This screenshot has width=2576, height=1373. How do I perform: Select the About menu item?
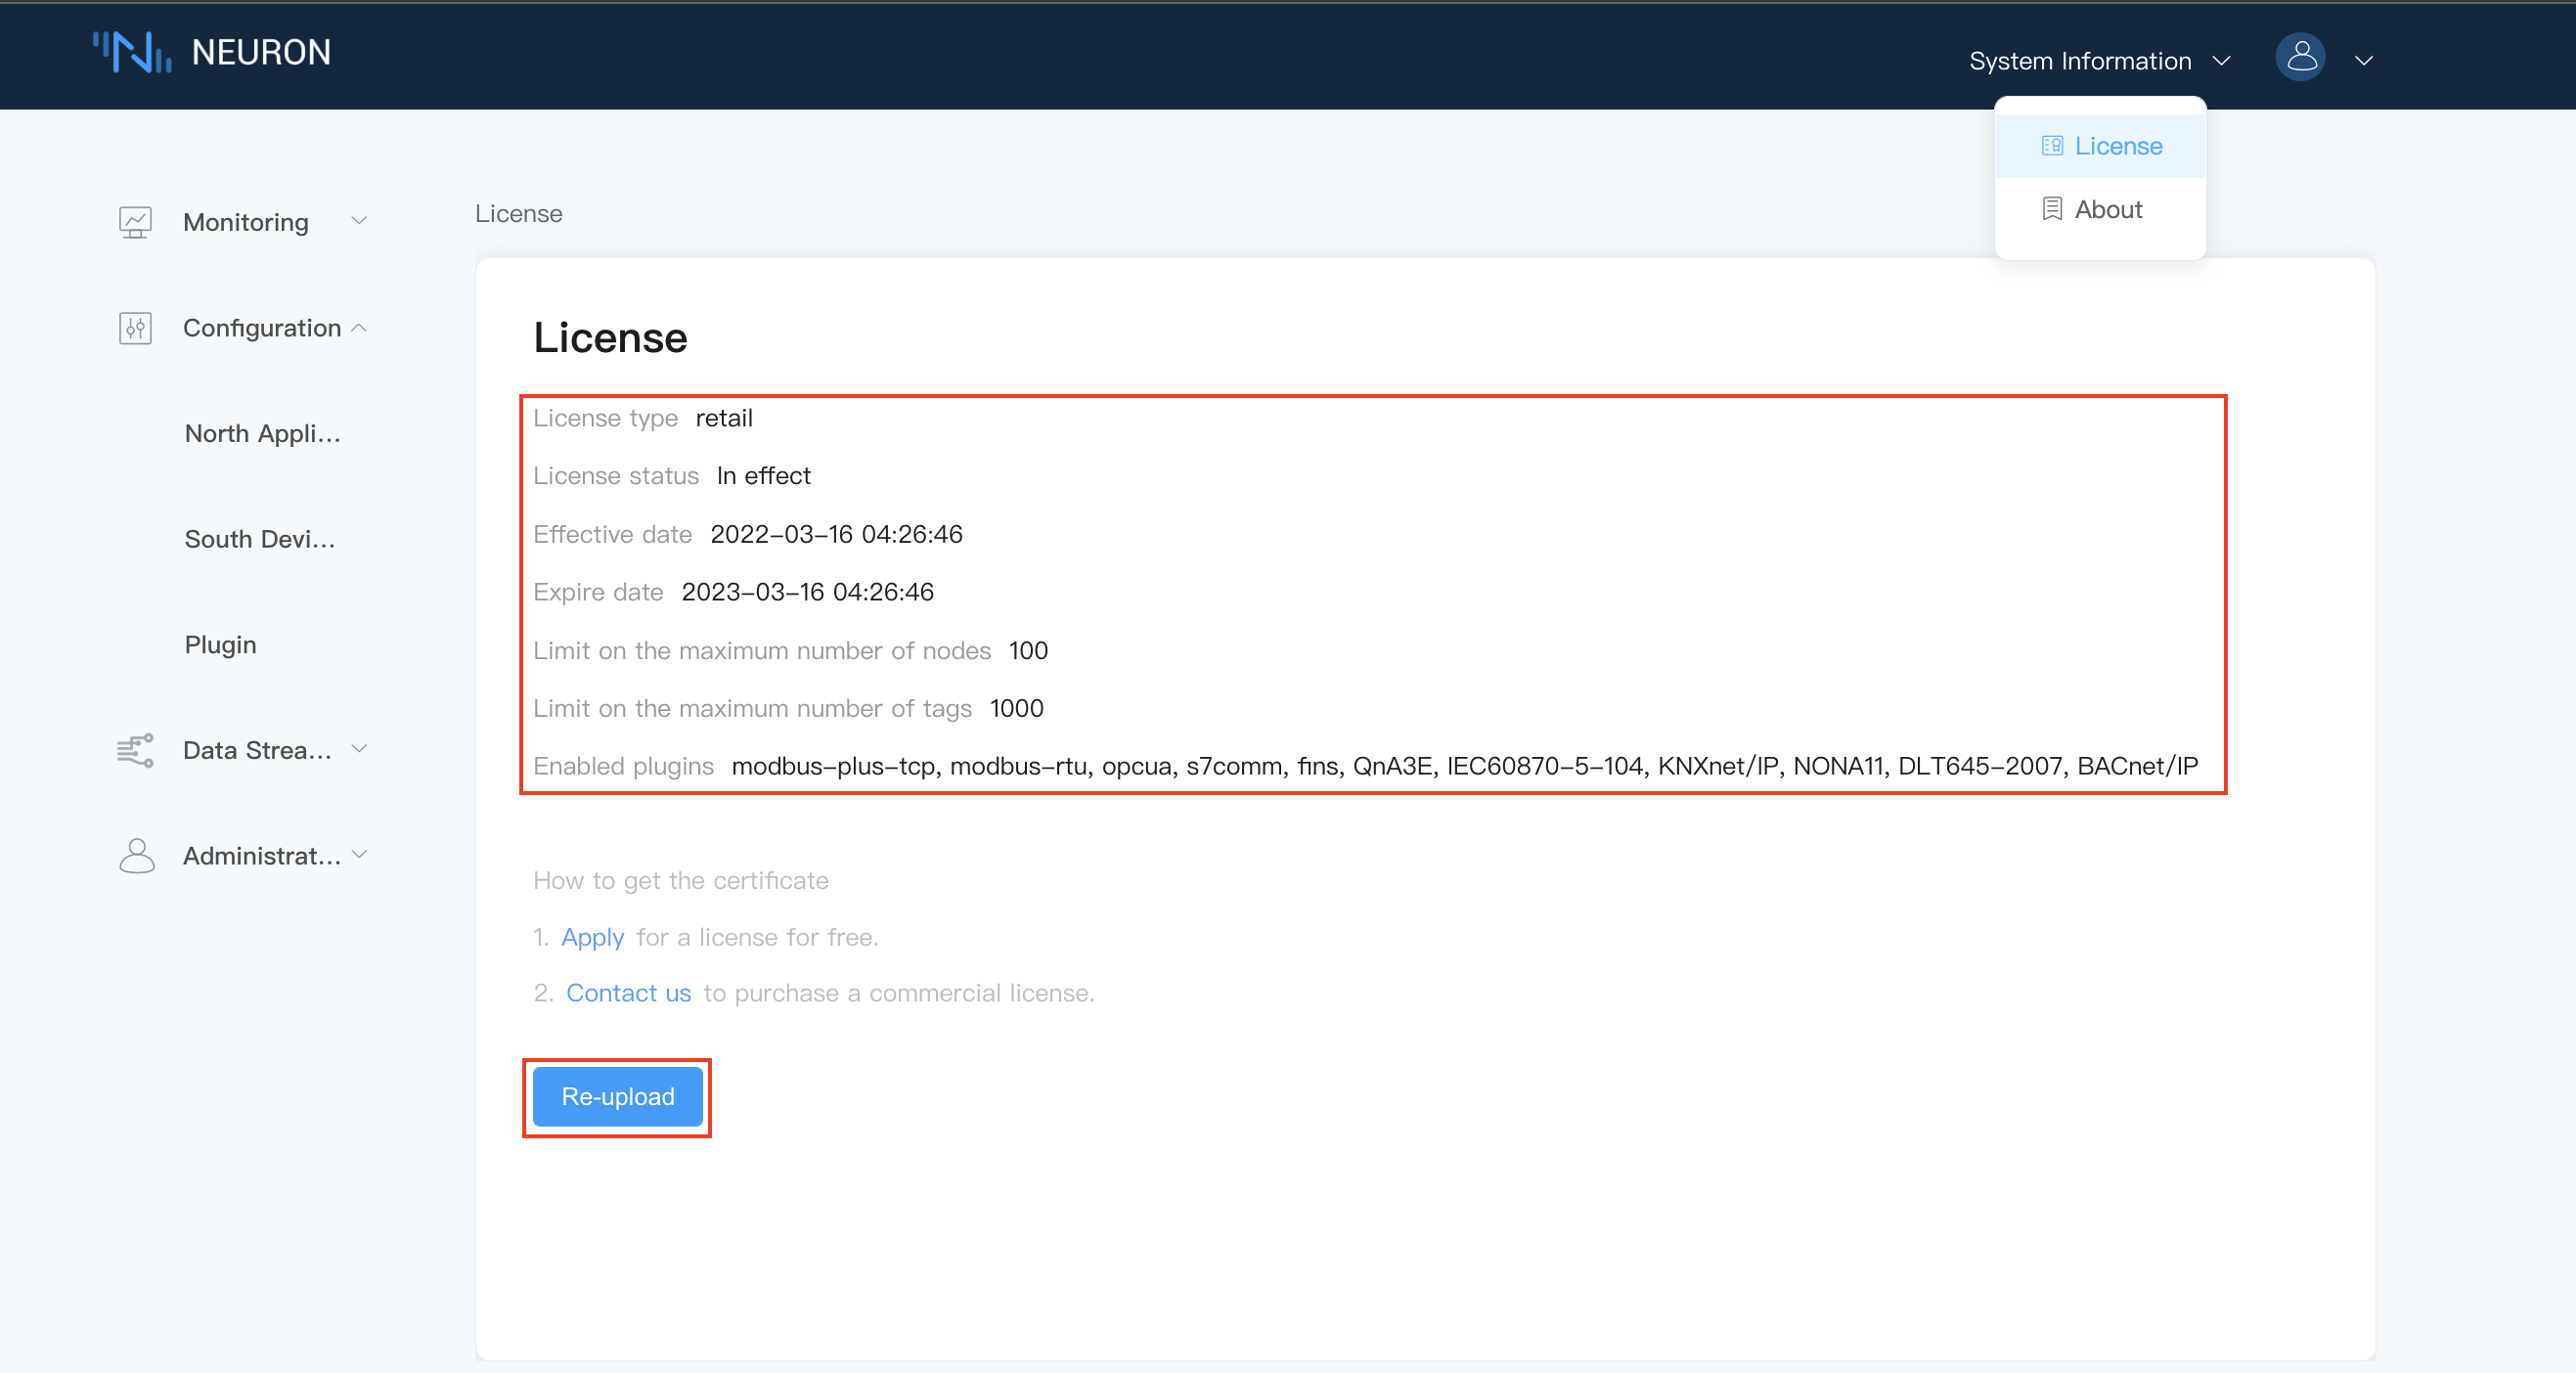pyautogui.click(x=2108, y=209)
